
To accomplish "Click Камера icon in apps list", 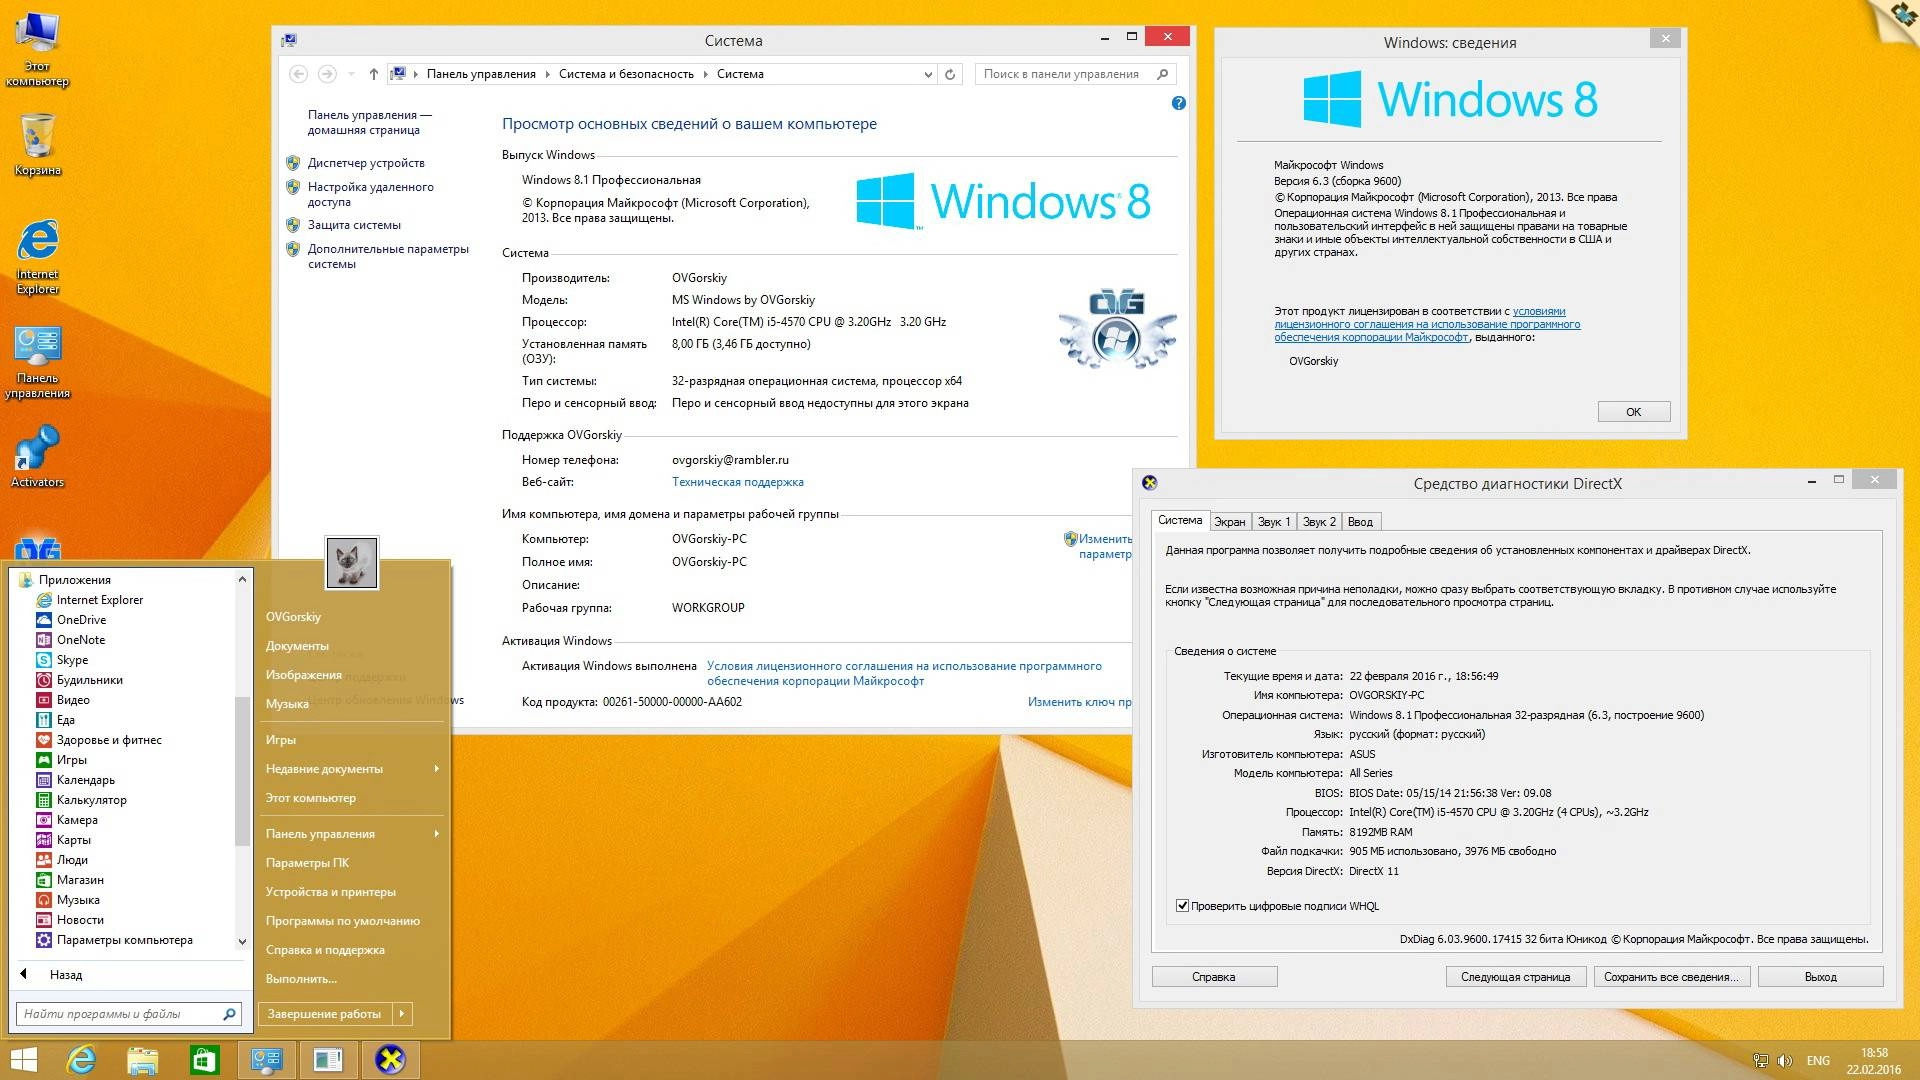I will [x=44, y=820].
